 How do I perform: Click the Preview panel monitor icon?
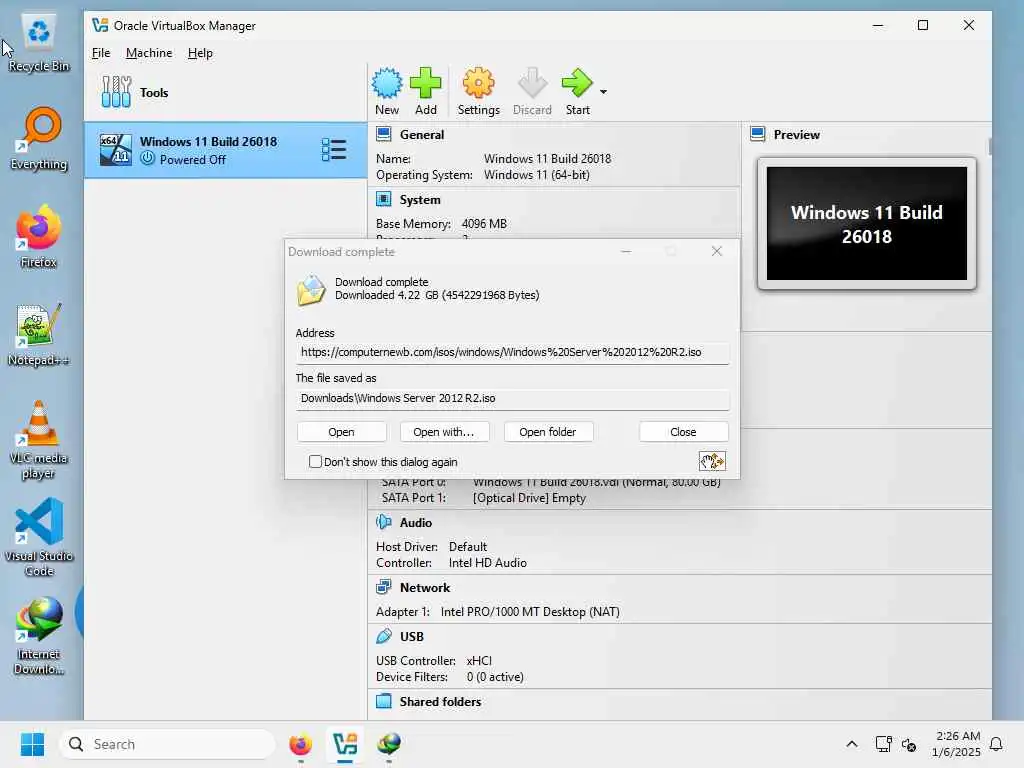(758, 135)
